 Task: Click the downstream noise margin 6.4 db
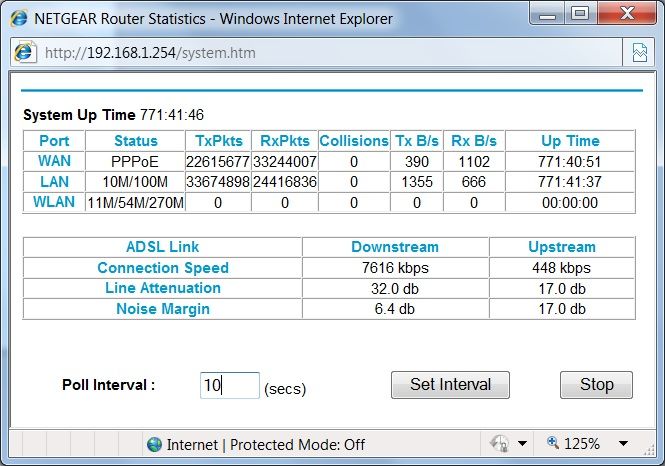(x=394, y=309)
